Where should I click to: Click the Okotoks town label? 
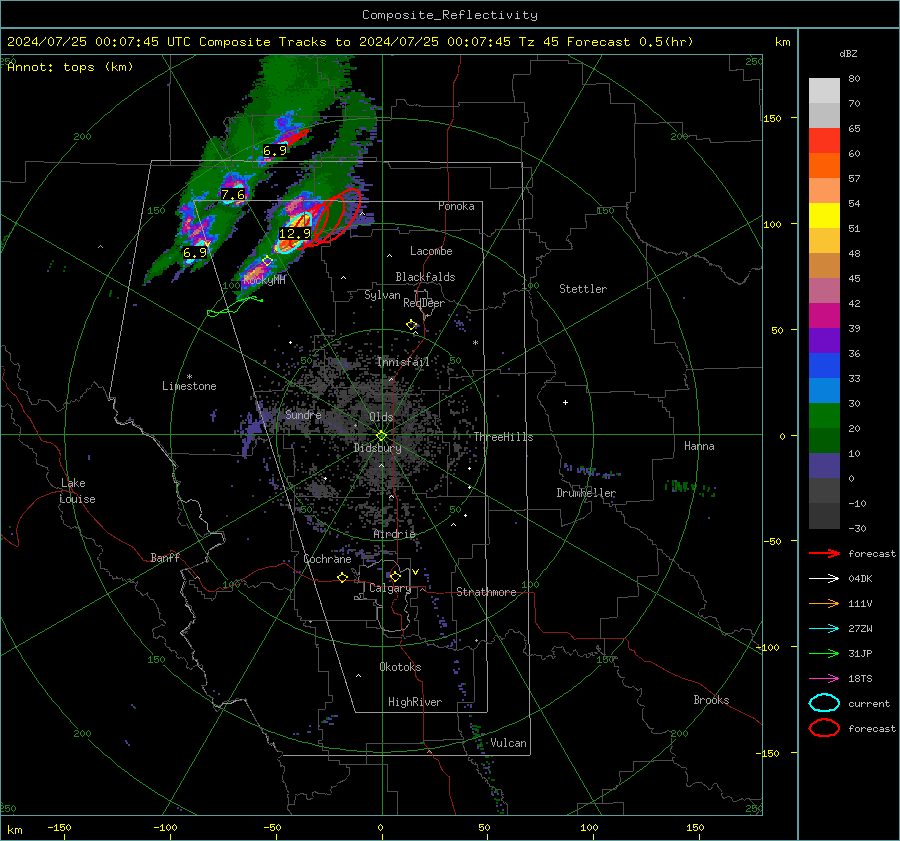pos(400,667)
